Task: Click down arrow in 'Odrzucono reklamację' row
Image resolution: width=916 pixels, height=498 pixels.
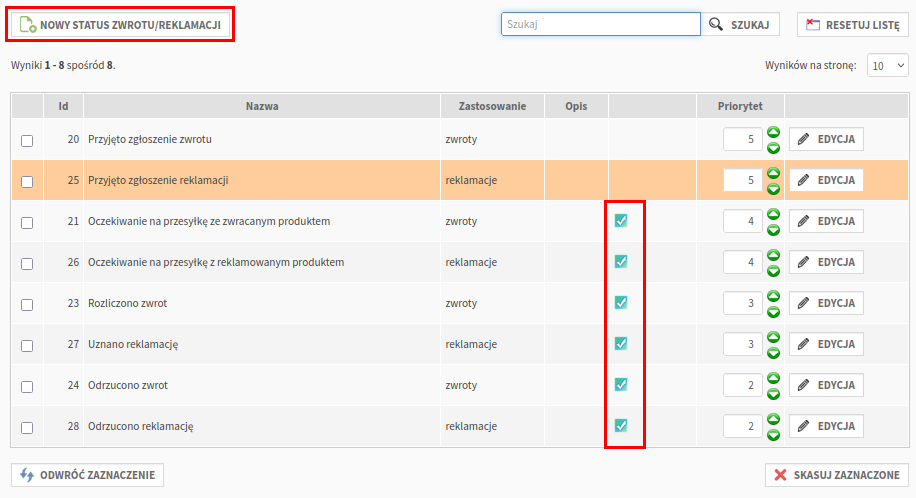Action: (773, 434)
